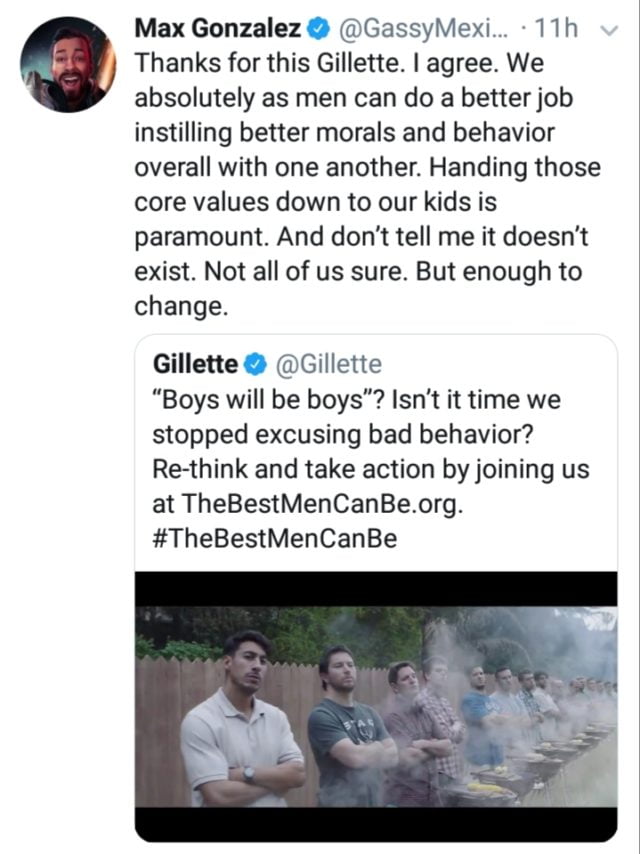Select the Gillette bold display name
Screen dimensions: 640x854
coord(195,364)
